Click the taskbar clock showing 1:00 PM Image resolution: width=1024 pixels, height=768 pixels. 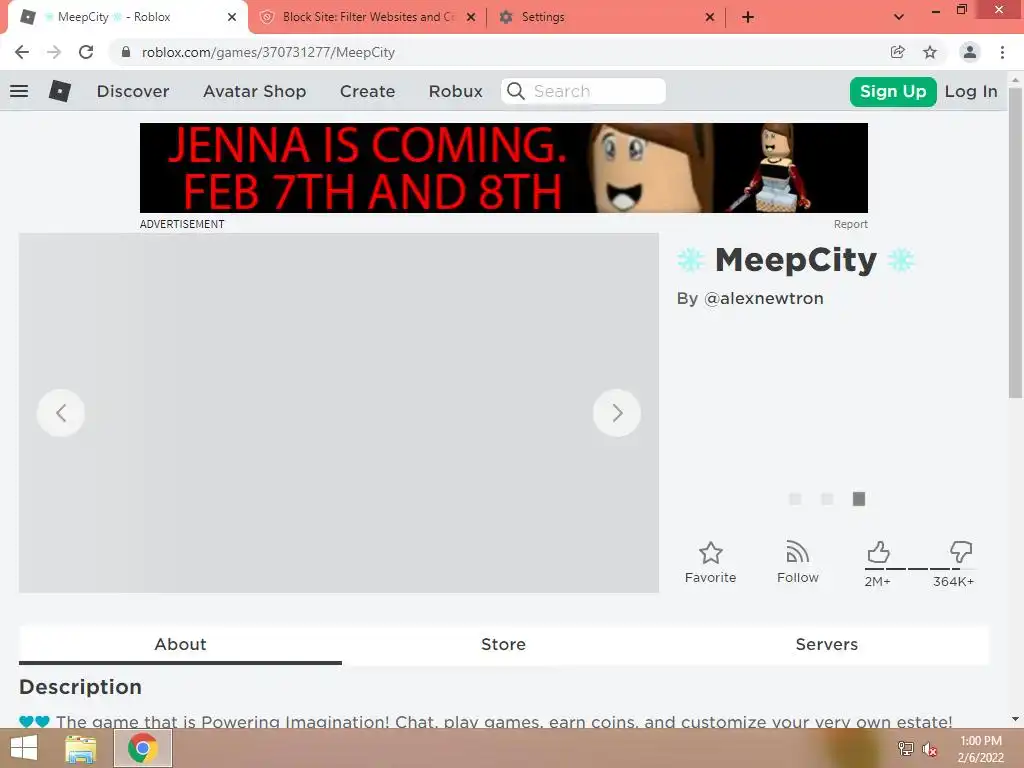(x=980, y=749)
